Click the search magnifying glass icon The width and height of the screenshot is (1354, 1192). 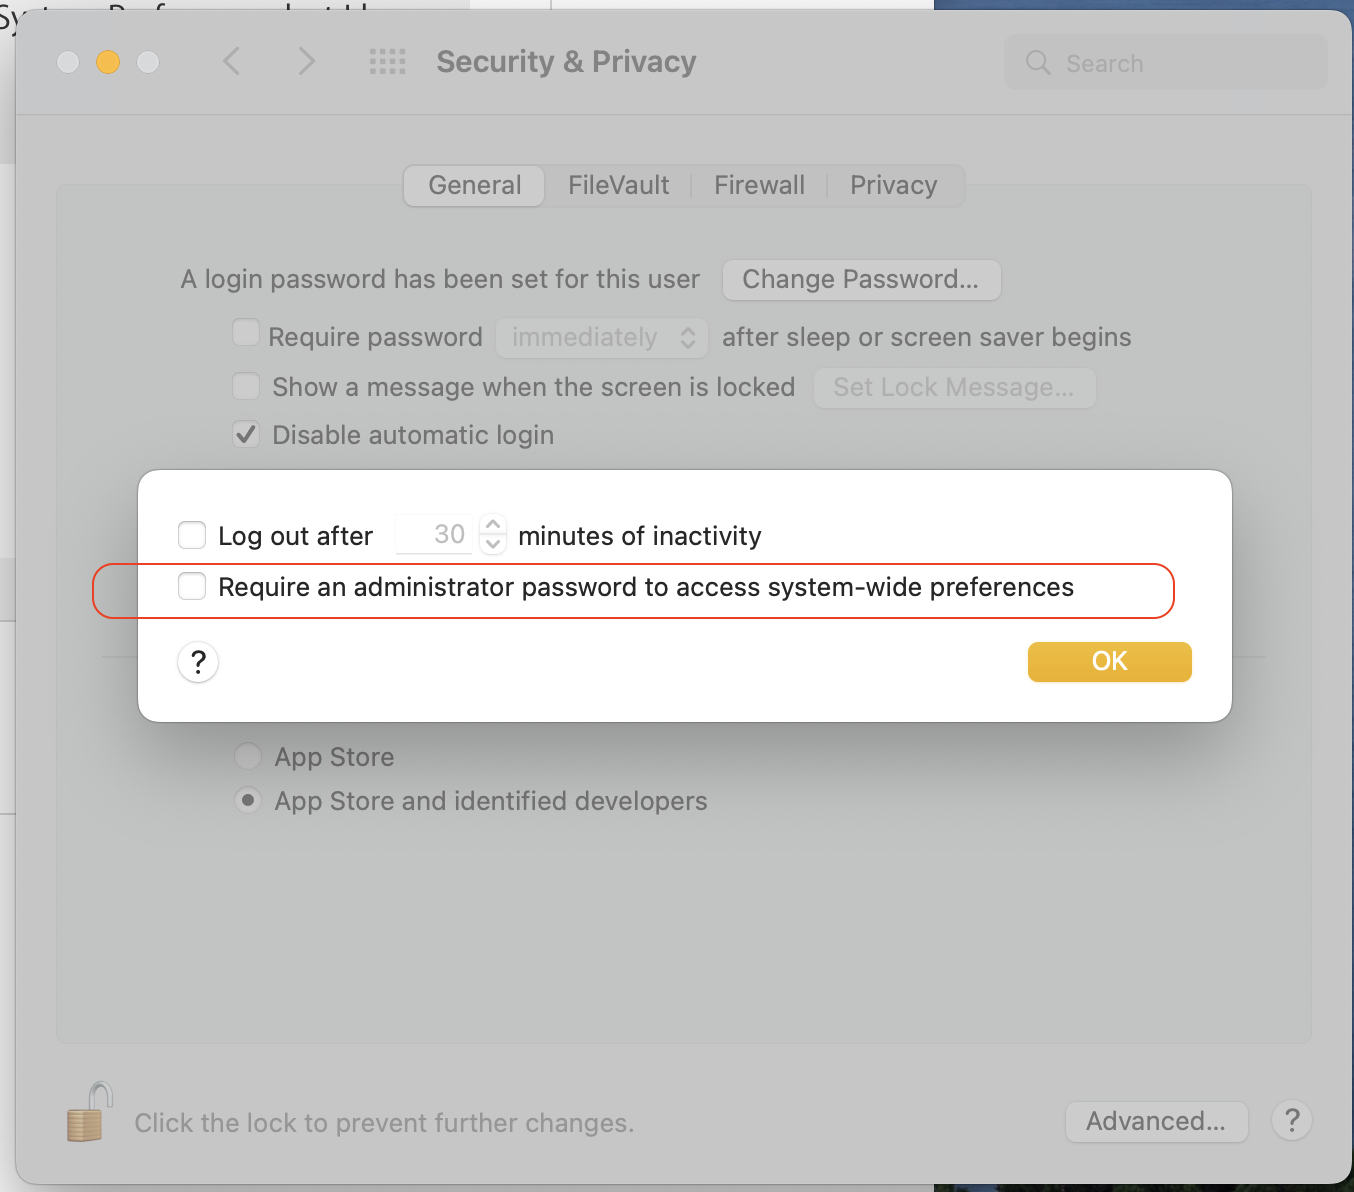(1038, 62)
